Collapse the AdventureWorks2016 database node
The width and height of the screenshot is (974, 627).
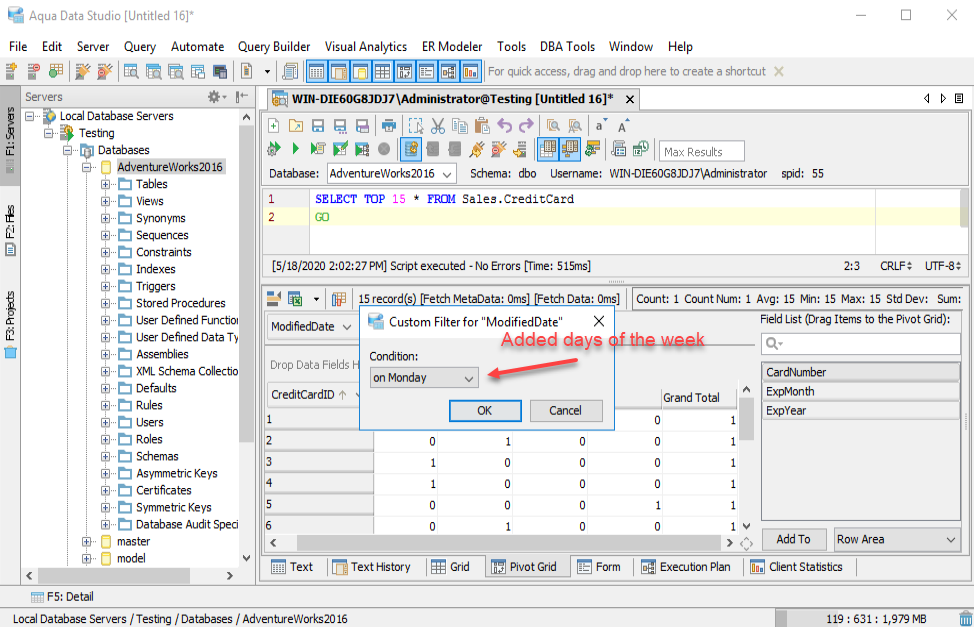(89, 167)
